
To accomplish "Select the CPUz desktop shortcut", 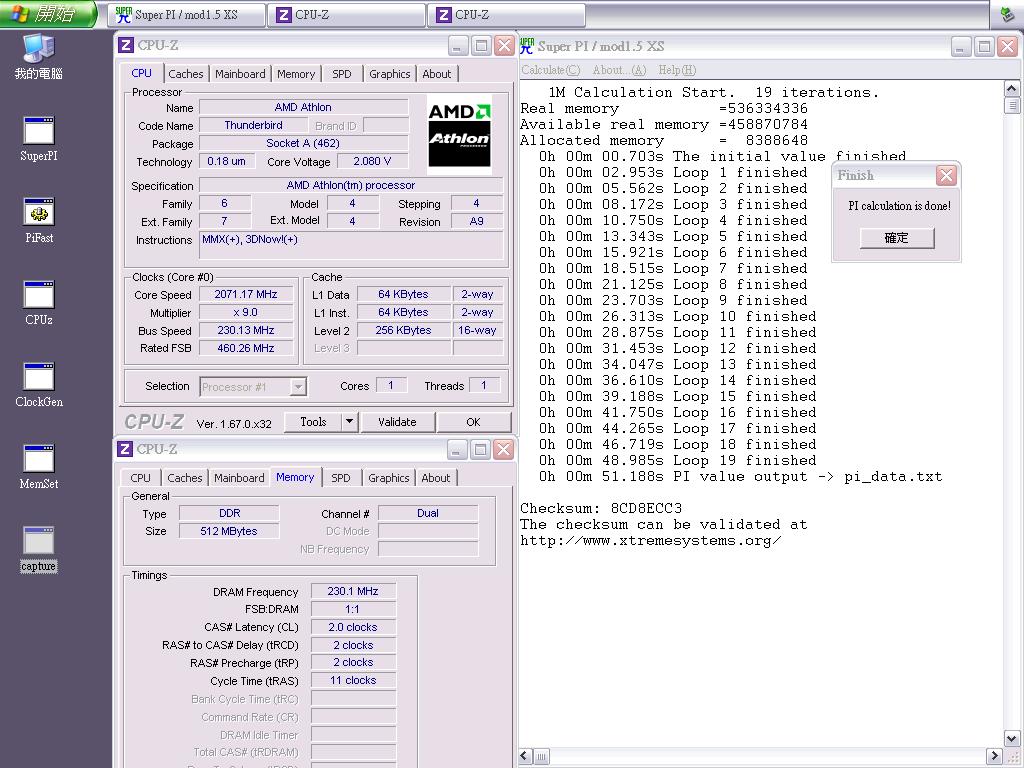I will (39, 303).
